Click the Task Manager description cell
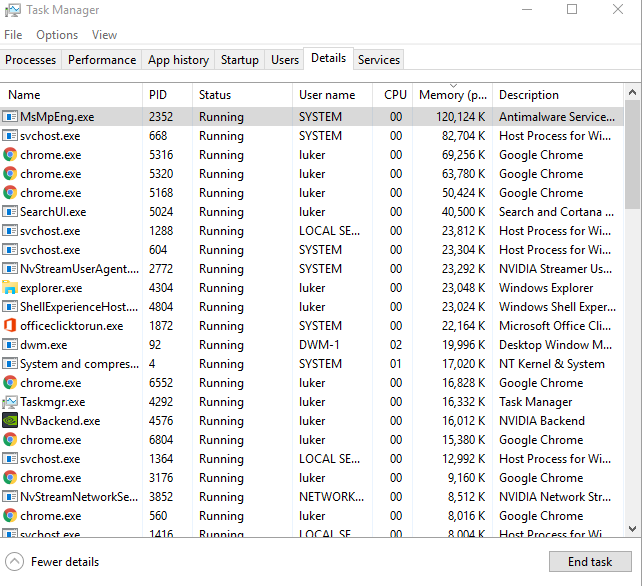Viewport: 642px width, 586px height. coord(535,402)
